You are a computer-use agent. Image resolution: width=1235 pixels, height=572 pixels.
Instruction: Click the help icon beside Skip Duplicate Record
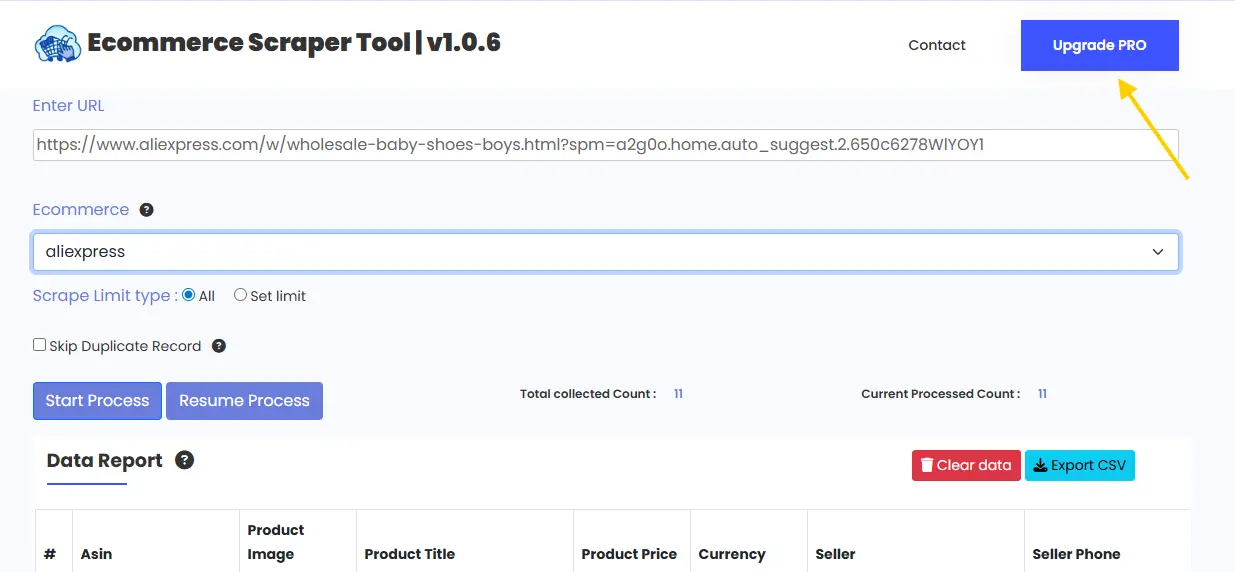(219, 346)
